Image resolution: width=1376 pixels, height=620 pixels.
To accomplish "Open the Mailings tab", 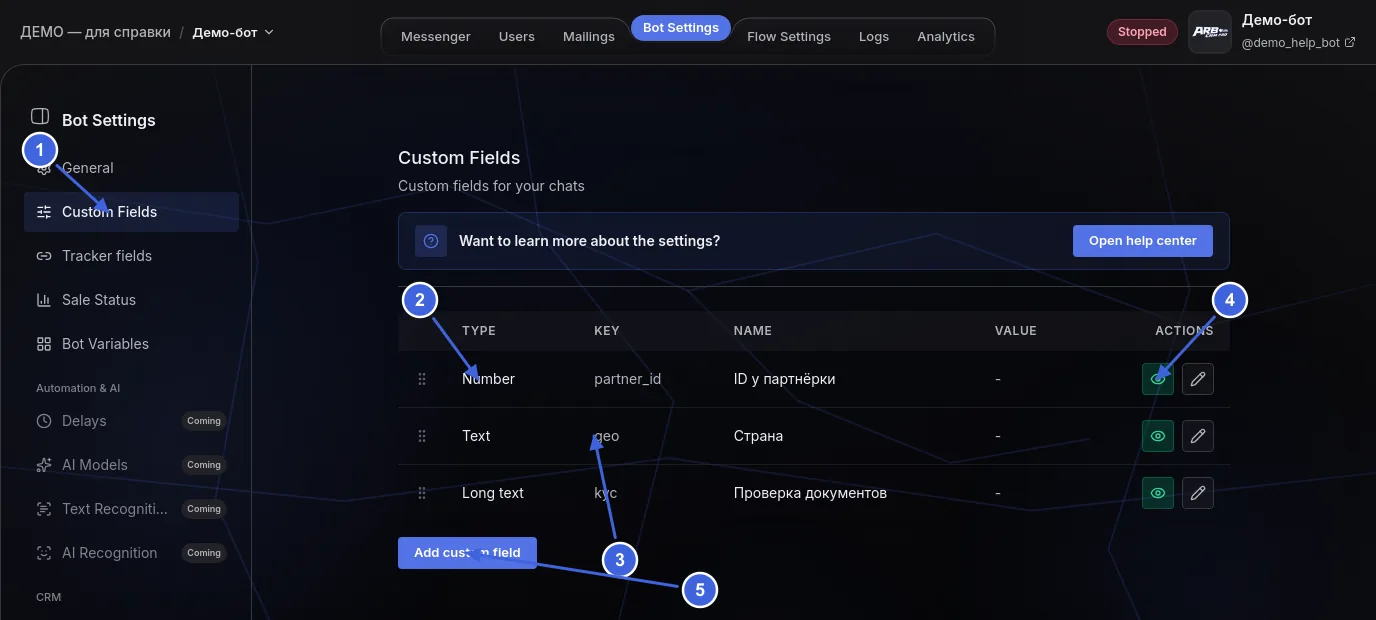I will pyautogui.click(x=589, y=36).
